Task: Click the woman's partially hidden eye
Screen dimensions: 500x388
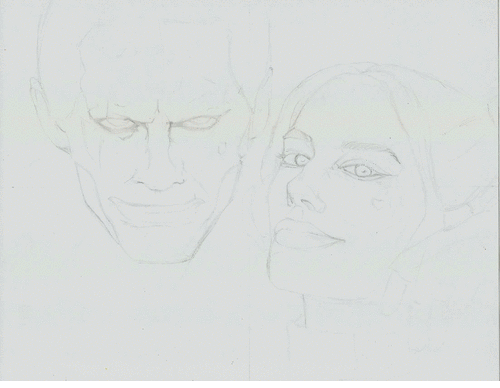Action: (x=296, y=159)
